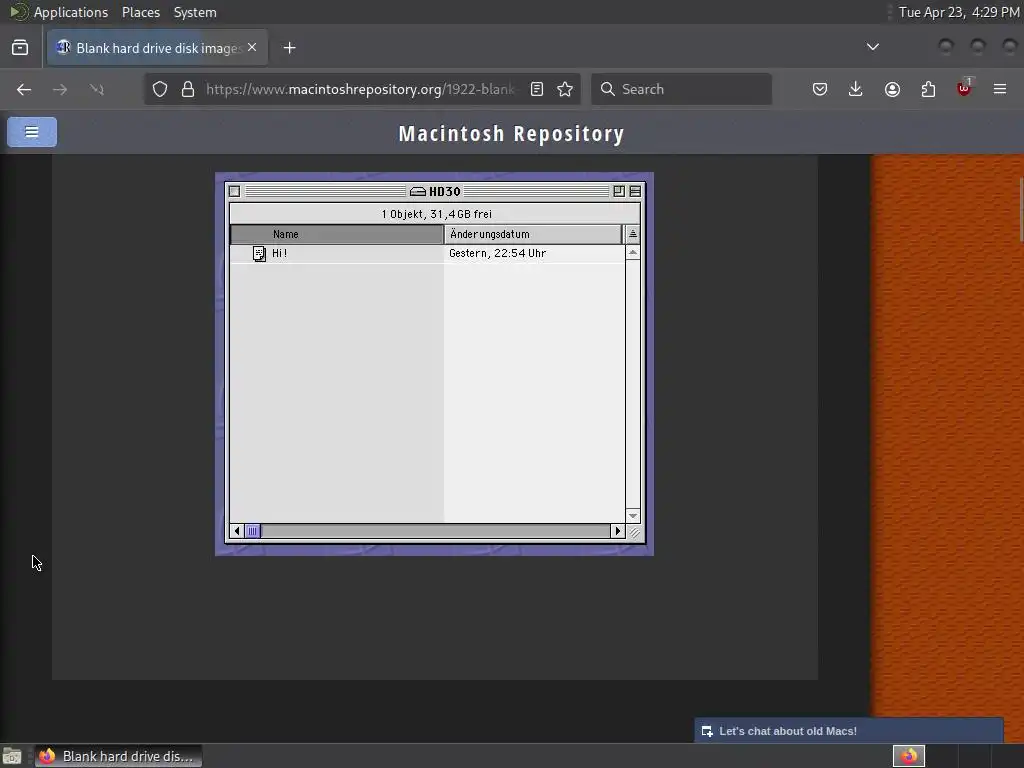Image resolution: width=1024 pixels, height=768 pixels.
Task: Close the Blank hard drive disk images tab
Action: (252, 48)
